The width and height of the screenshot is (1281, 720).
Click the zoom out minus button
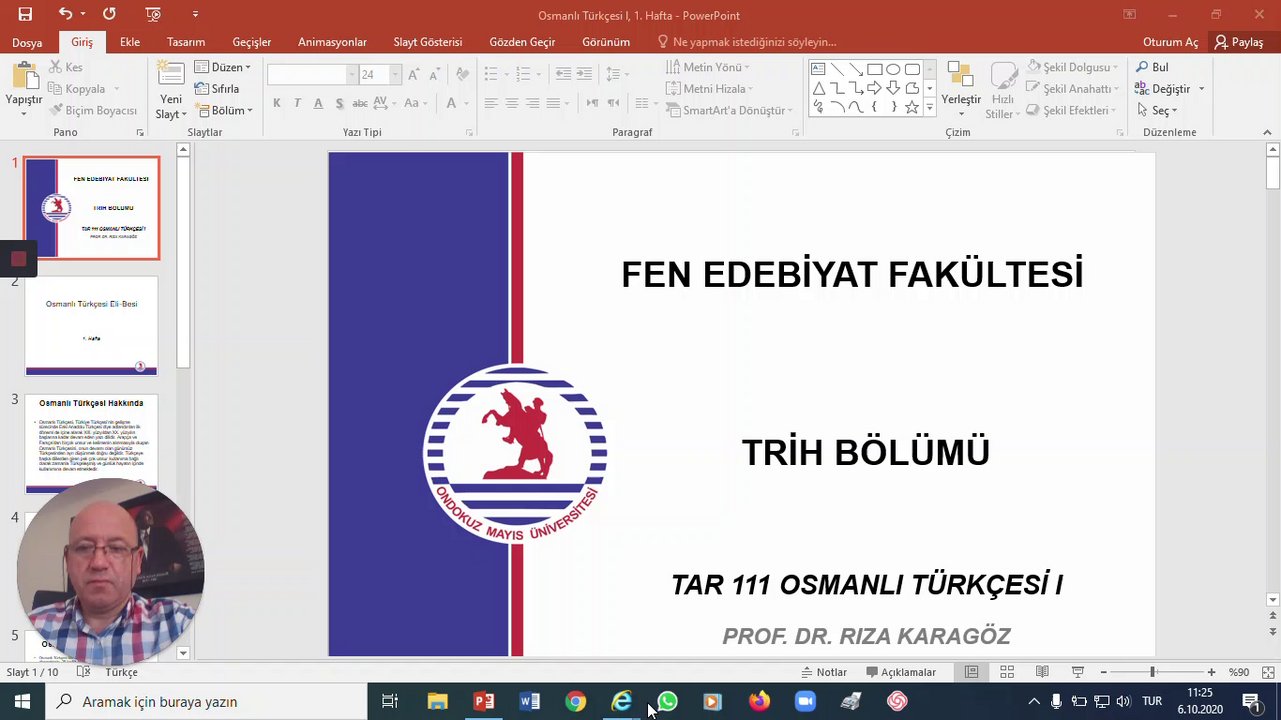(1103, 672)
